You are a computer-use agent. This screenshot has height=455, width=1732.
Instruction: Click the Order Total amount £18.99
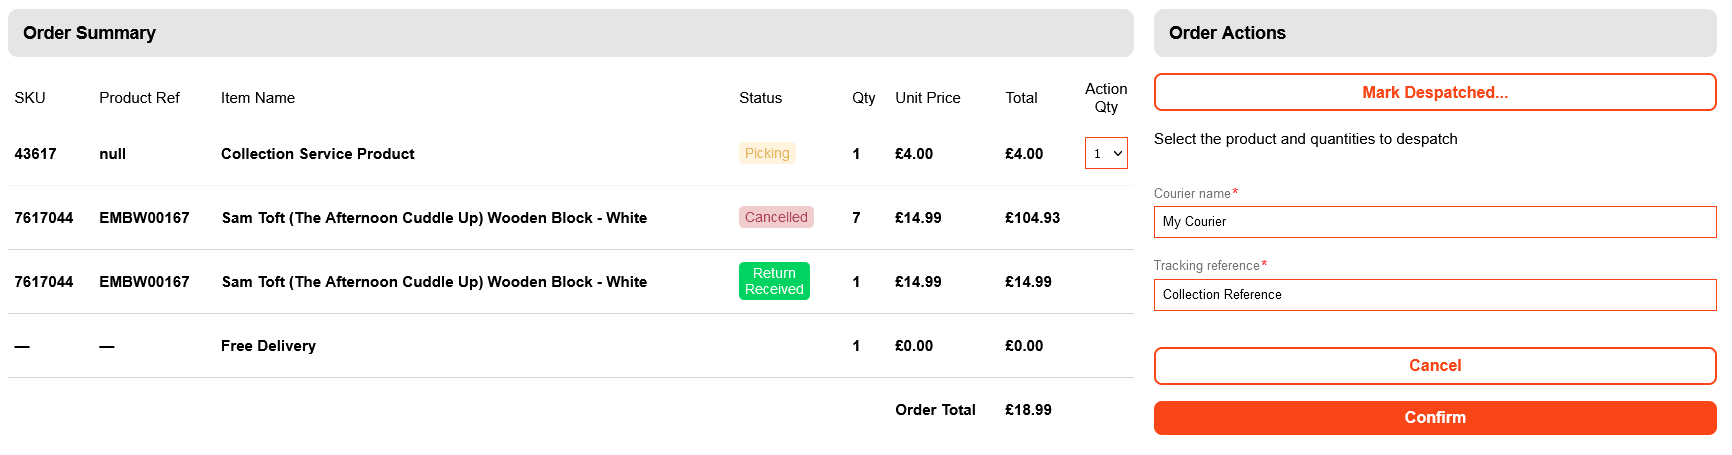tap(1028, 410)
